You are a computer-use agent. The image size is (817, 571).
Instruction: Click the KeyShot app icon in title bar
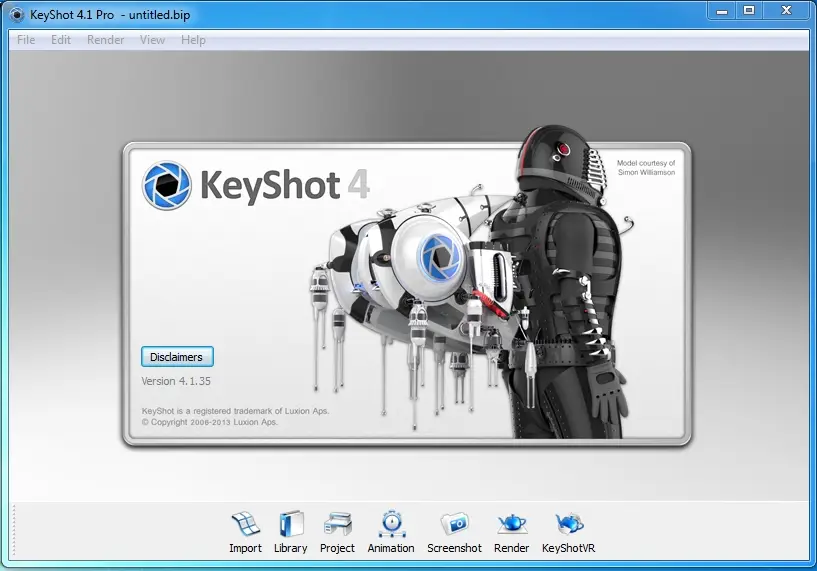point(17,15)
